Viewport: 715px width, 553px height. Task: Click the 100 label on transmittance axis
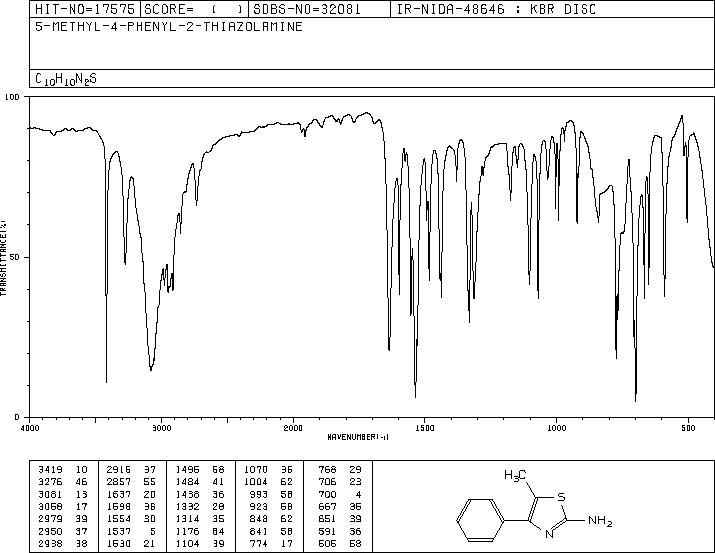13,97
